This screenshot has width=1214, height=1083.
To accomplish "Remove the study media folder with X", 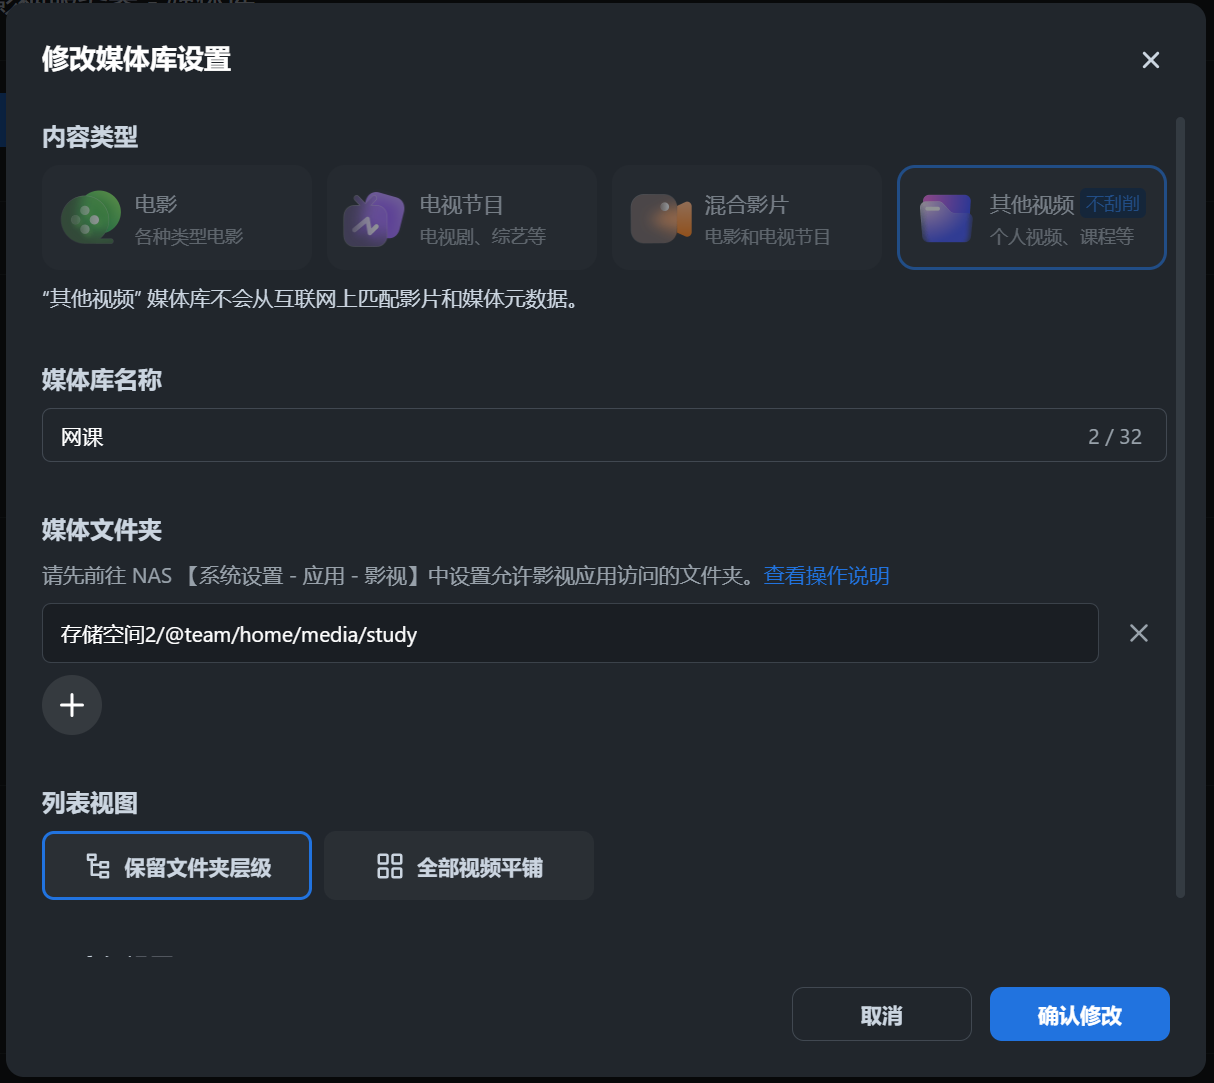I will pos(1138,633).
